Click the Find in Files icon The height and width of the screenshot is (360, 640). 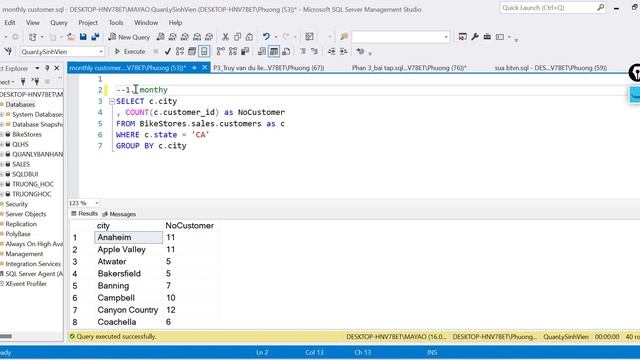click(344, 37)
